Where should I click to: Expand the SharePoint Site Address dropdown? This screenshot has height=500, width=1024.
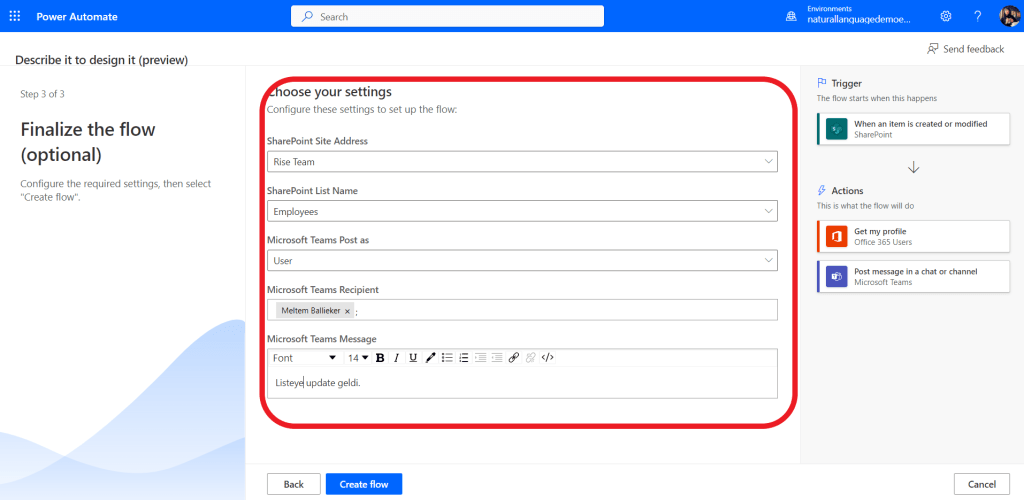767,162
